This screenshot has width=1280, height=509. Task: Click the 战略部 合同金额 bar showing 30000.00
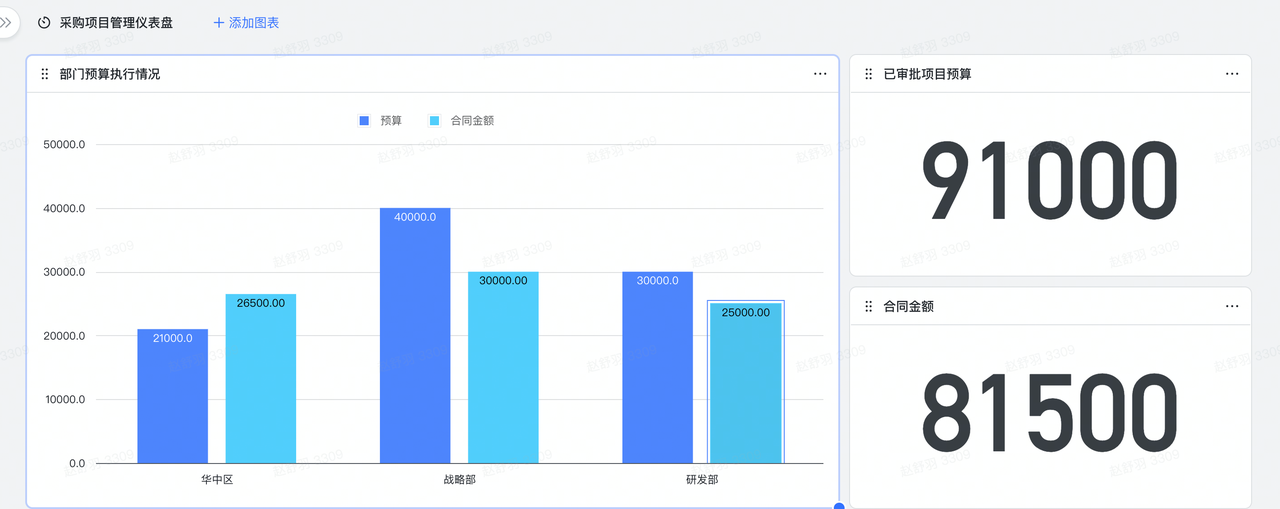[x=503, y=368]
